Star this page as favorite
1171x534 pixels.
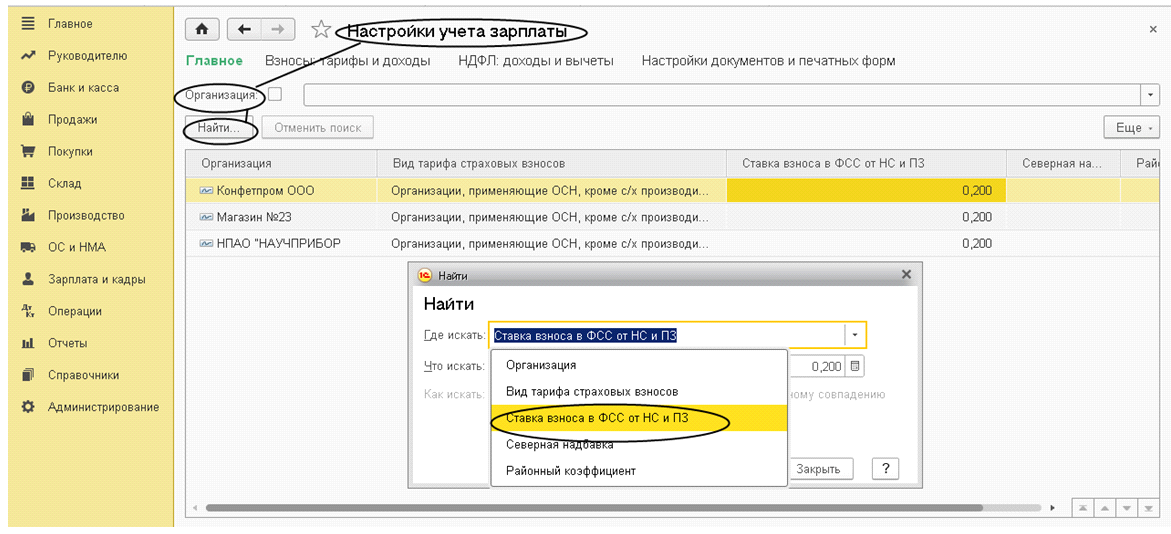pos(321,30)
